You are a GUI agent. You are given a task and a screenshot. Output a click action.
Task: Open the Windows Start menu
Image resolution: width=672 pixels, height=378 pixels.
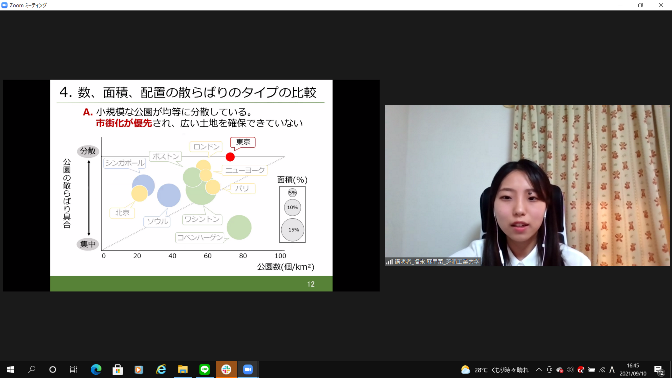click(10, 369)
